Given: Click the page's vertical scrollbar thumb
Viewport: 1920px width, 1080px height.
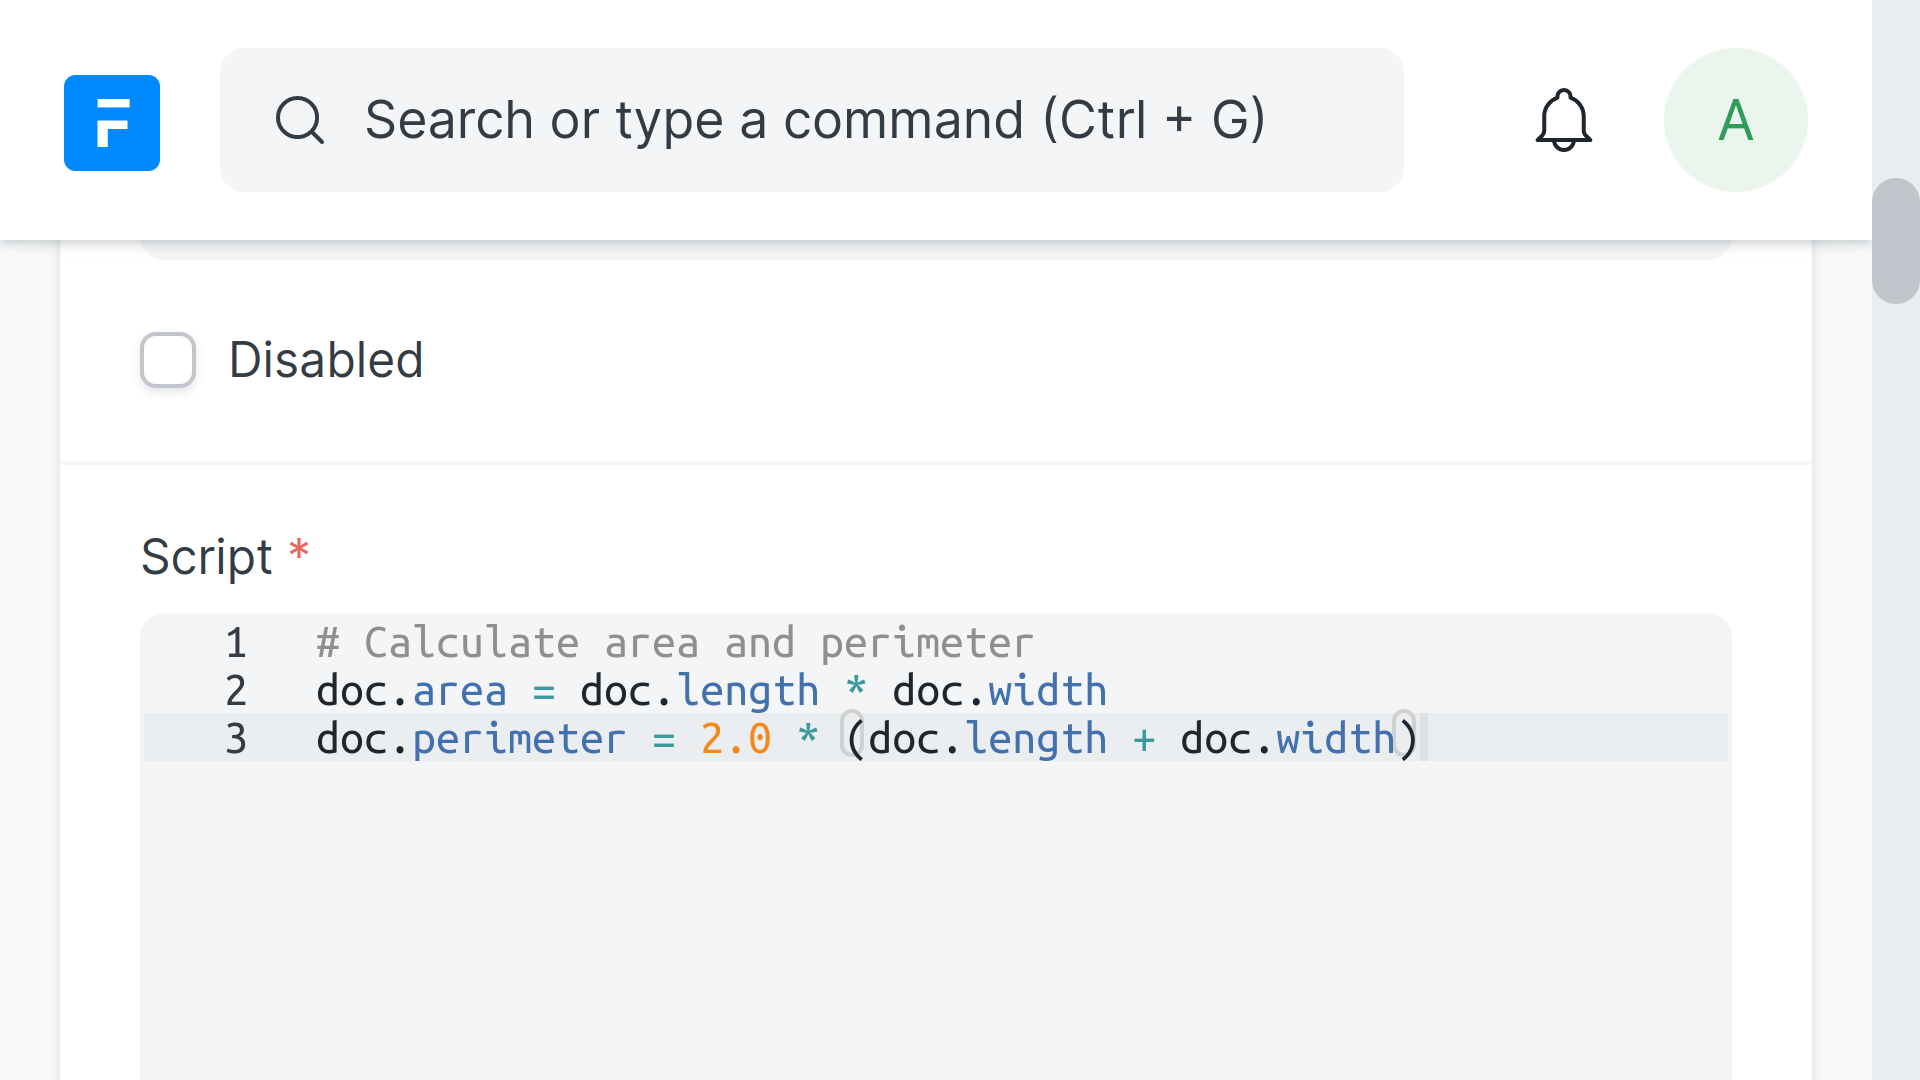Looking at the screenshot, I should tap(1895, 241).
